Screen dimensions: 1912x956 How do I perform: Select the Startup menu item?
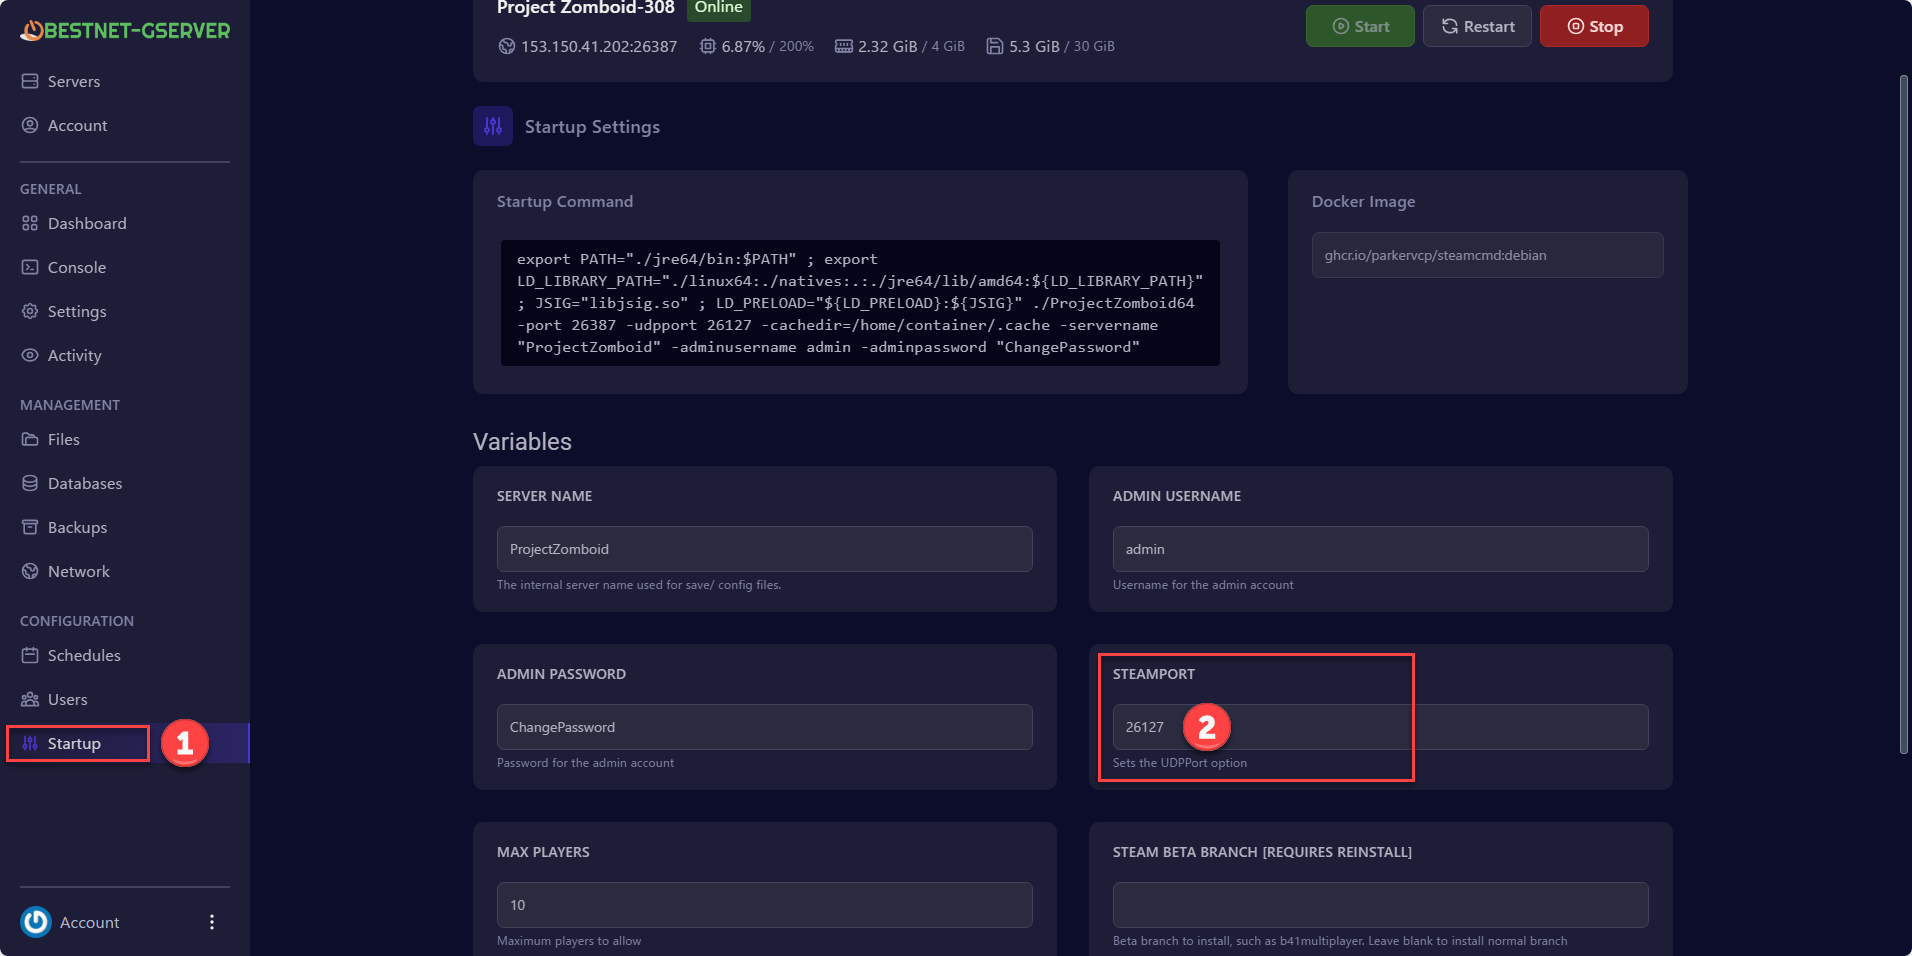tap(125, 743)
